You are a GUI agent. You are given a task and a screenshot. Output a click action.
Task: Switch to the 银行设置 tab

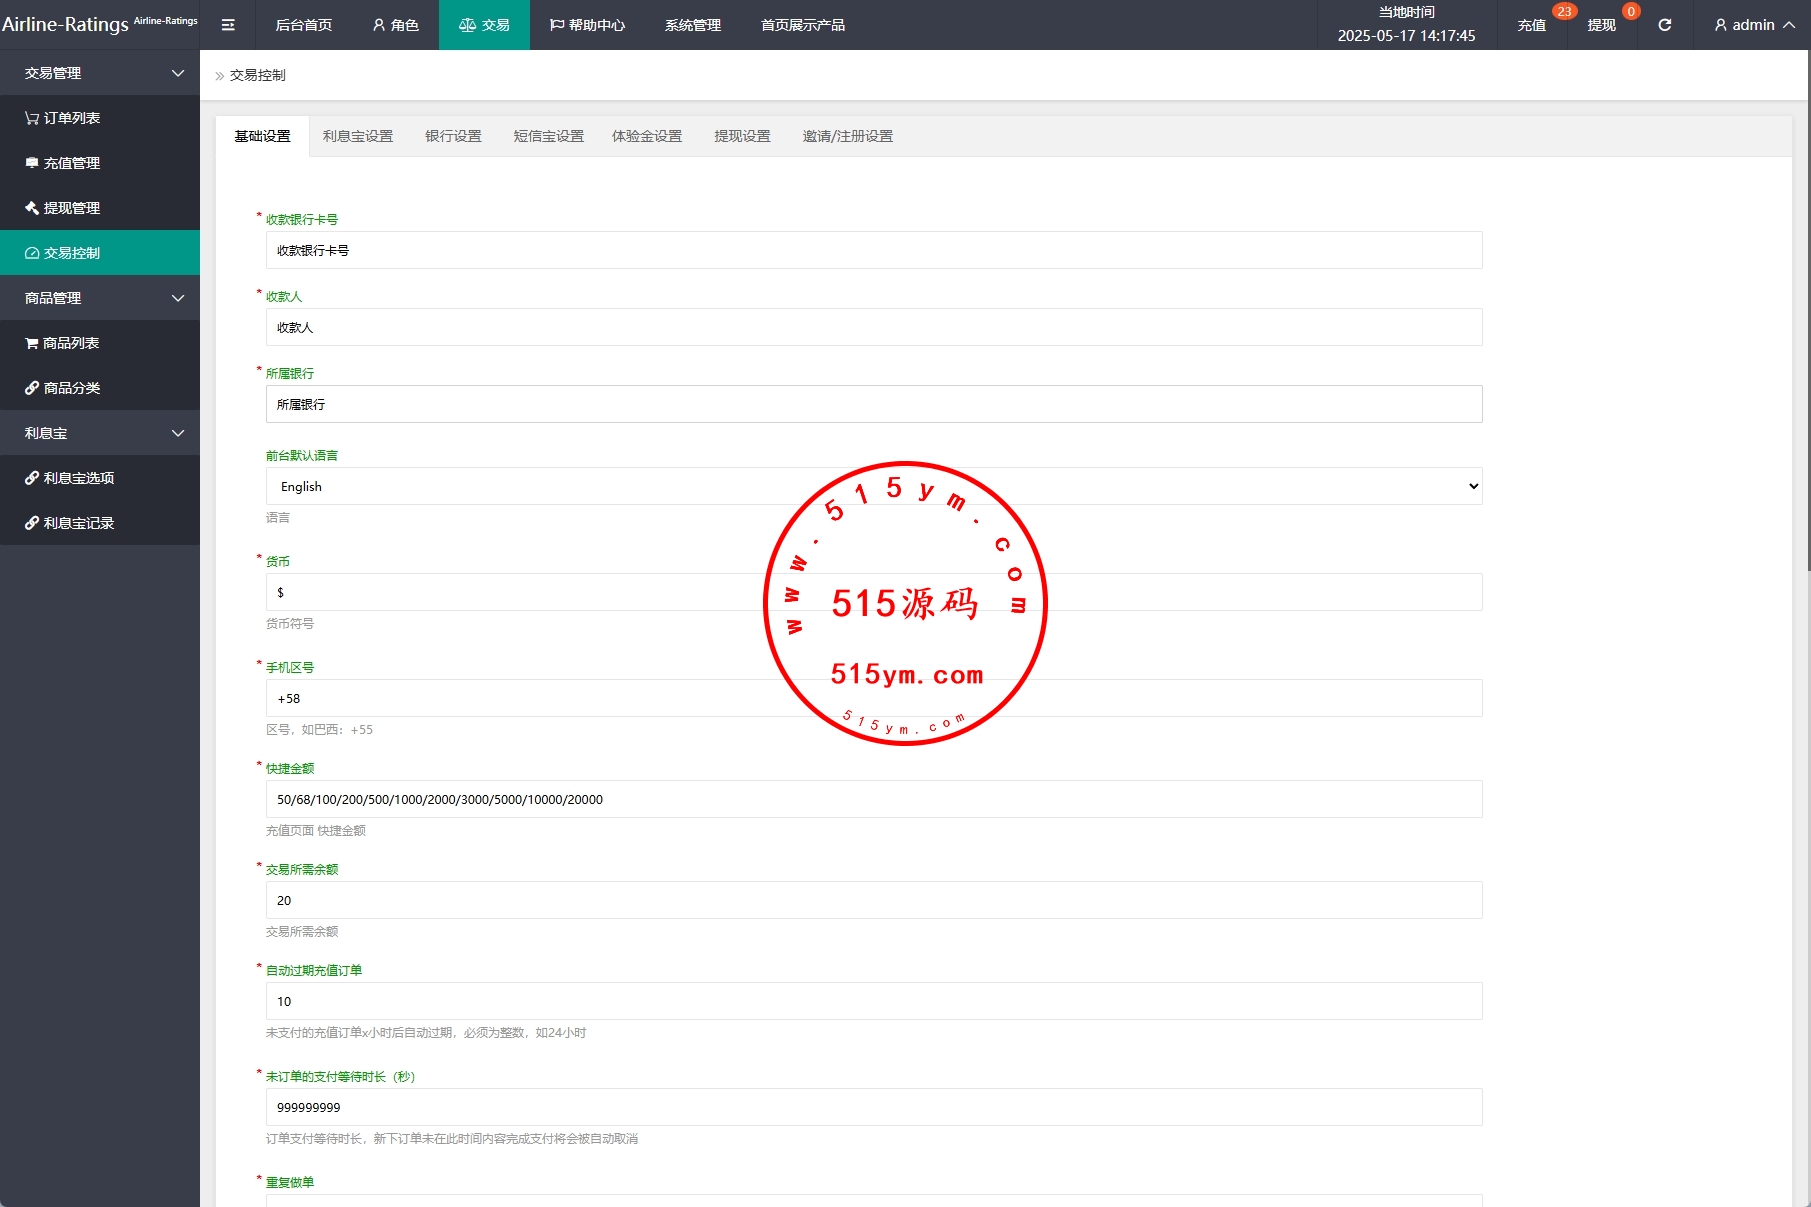tap(453, 136)
